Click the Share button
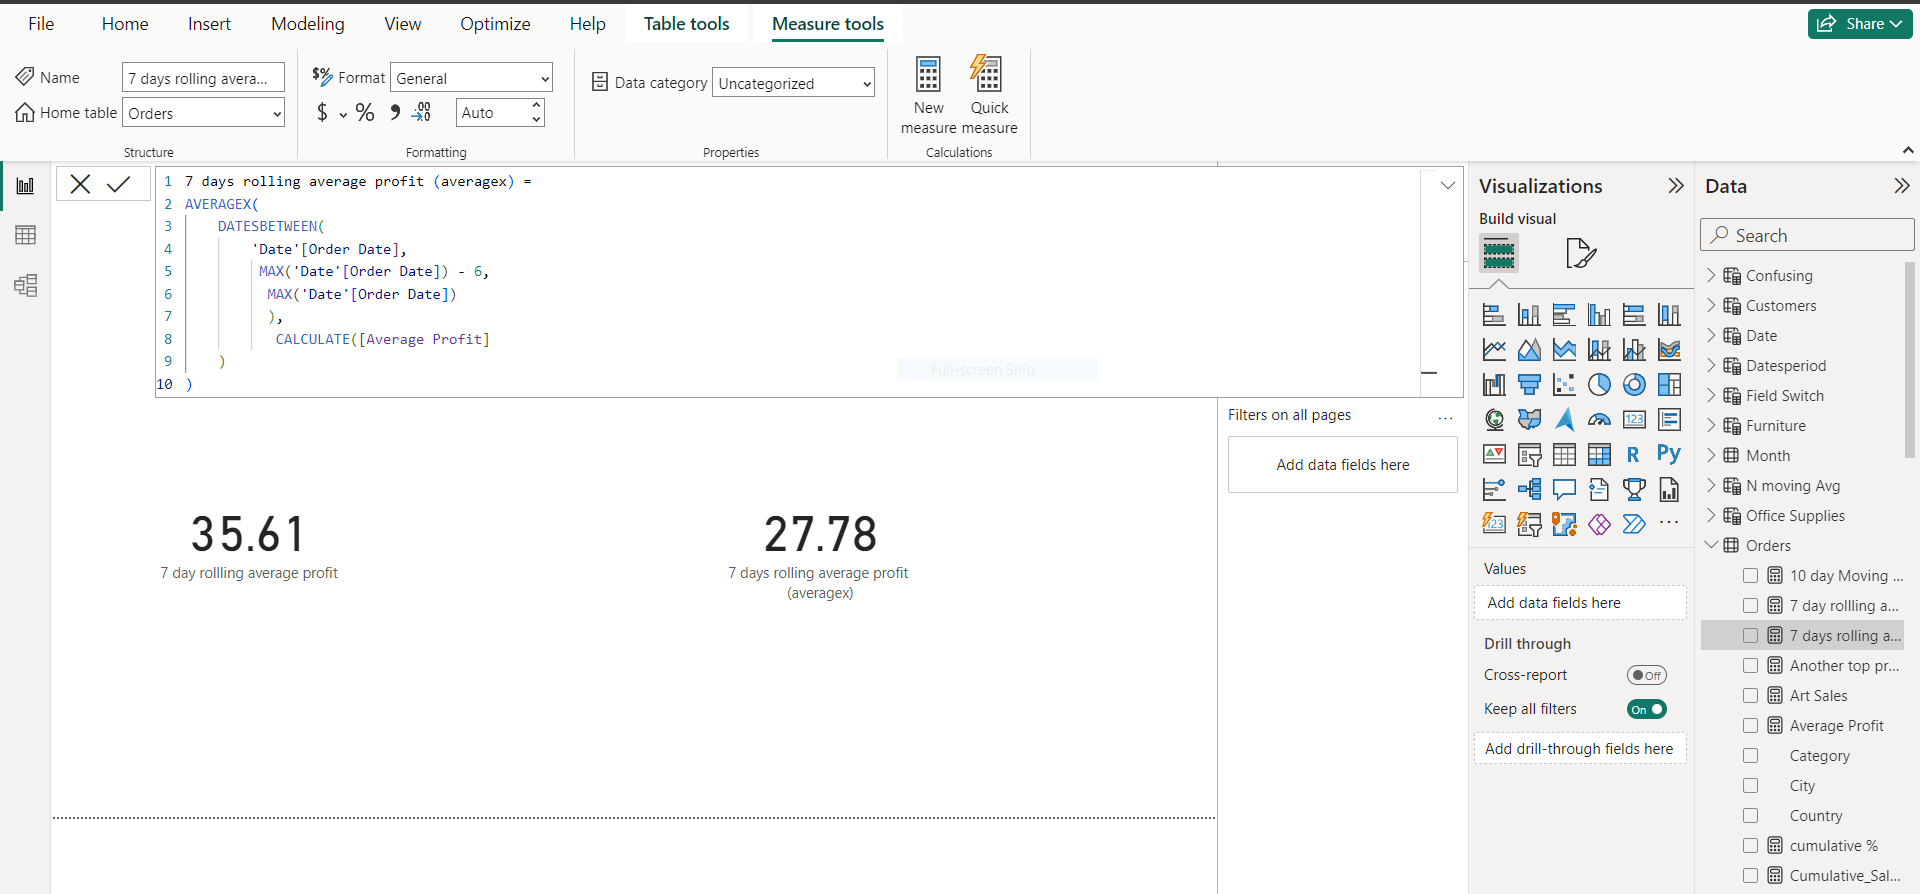Image resolution: width=1920 pixels, height=894 pixels. point(1860,24)
